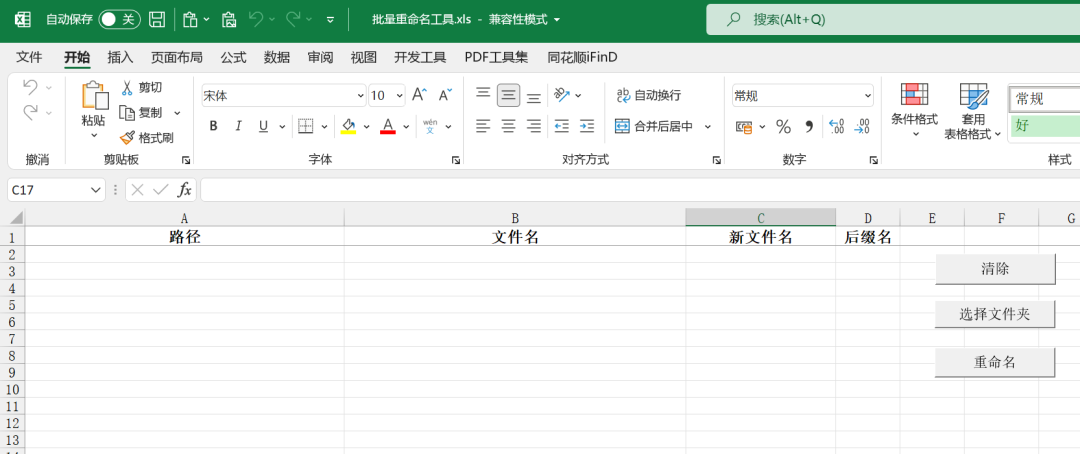1080x454 pixels.
Task: Click the Increase Font Size icon
Action: pos(419,95)
